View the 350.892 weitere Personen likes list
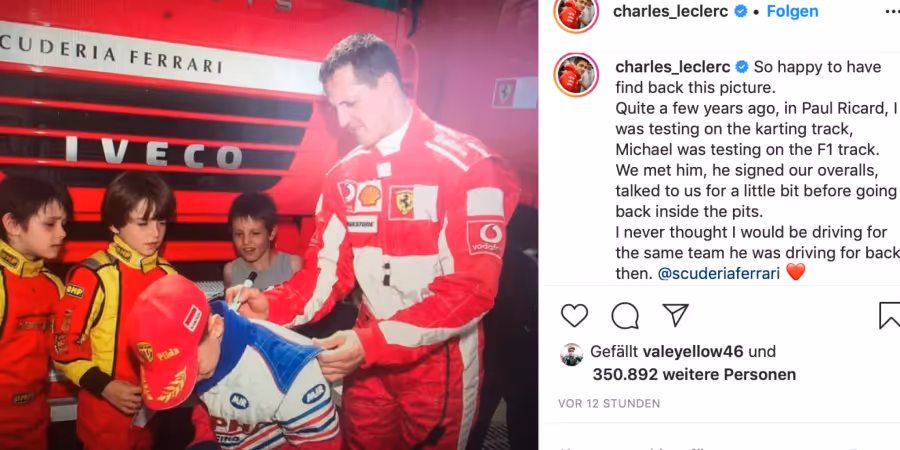The width and height of the screenshot is (900, 450). coord(694,375)
